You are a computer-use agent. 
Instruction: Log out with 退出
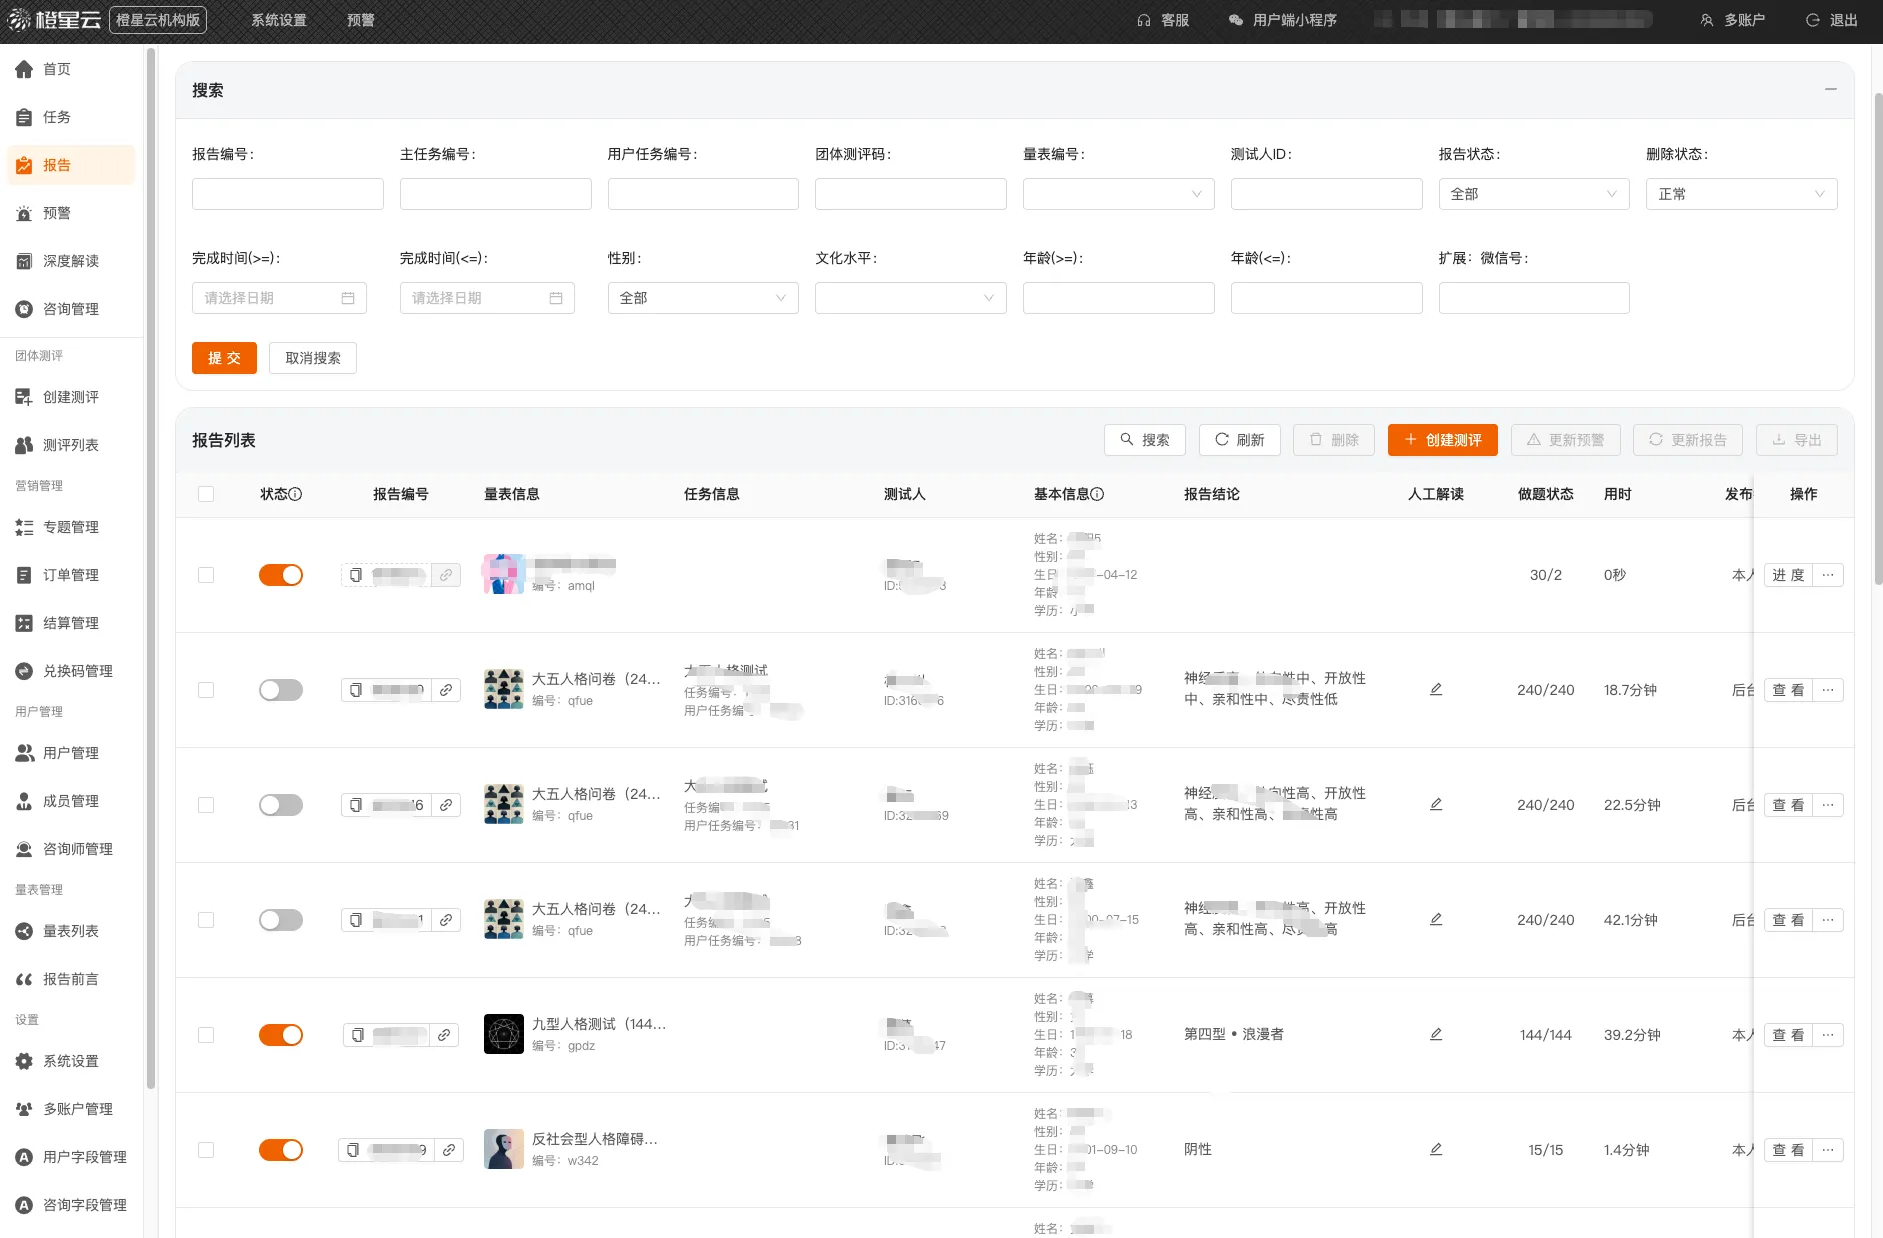coord(1832,20)
